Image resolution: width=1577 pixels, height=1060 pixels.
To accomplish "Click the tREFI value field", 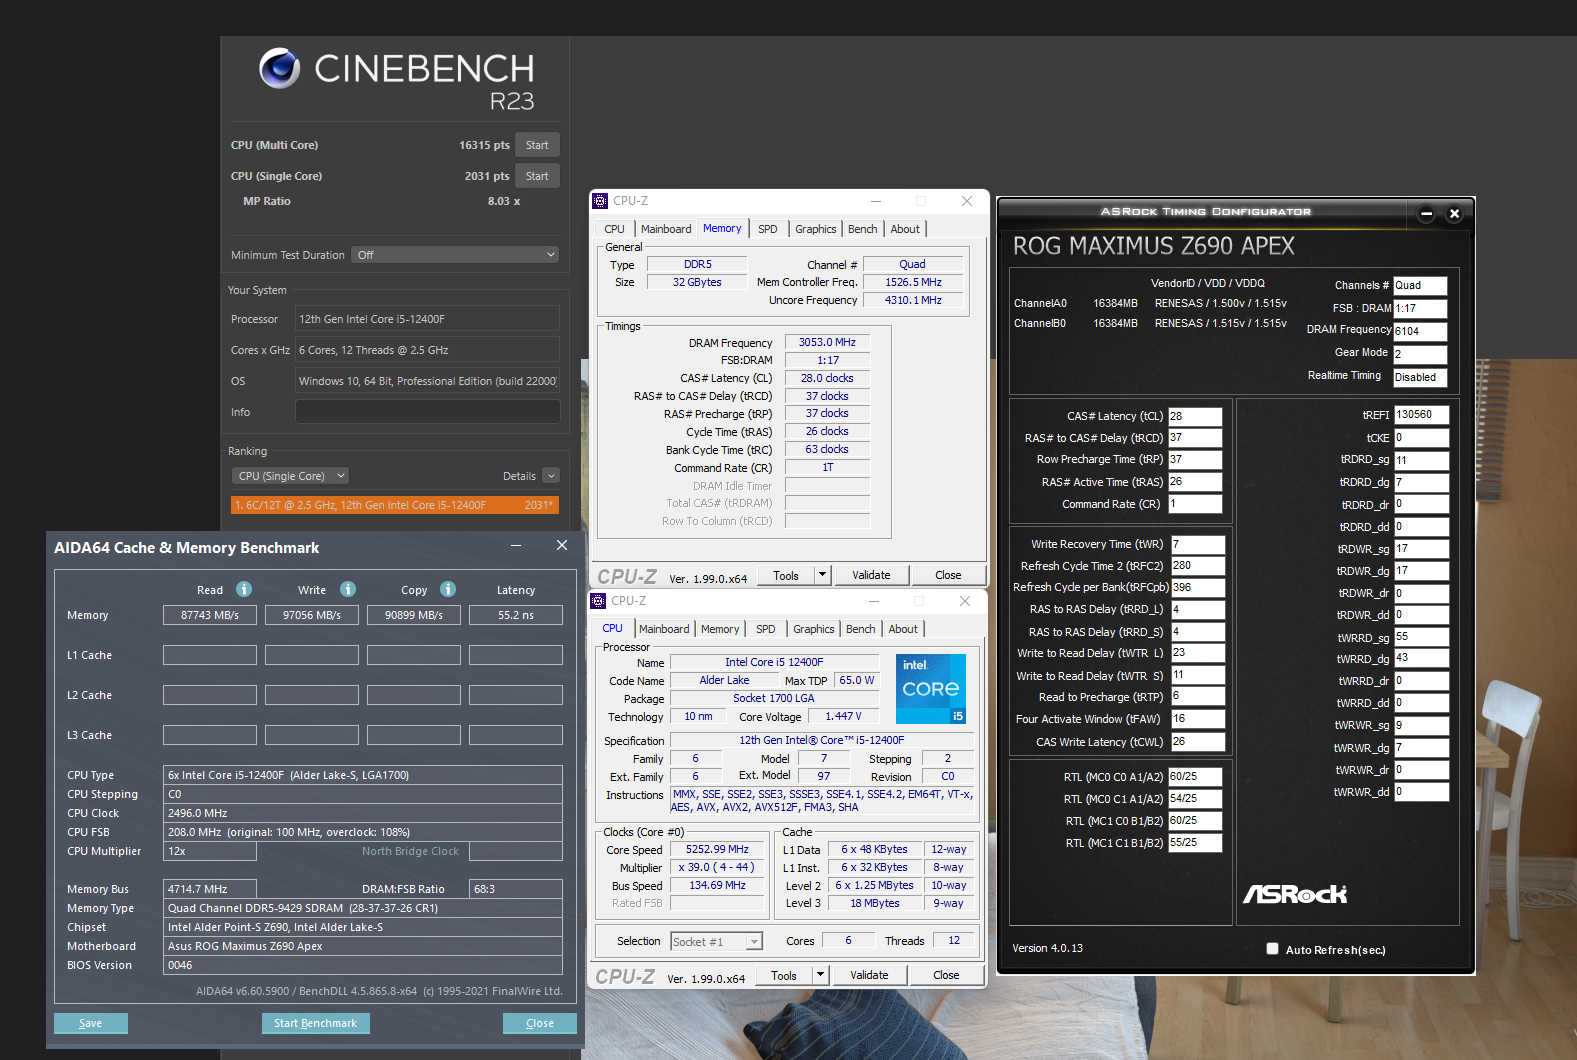I will pyautogui.click(x=1421, y=415).
